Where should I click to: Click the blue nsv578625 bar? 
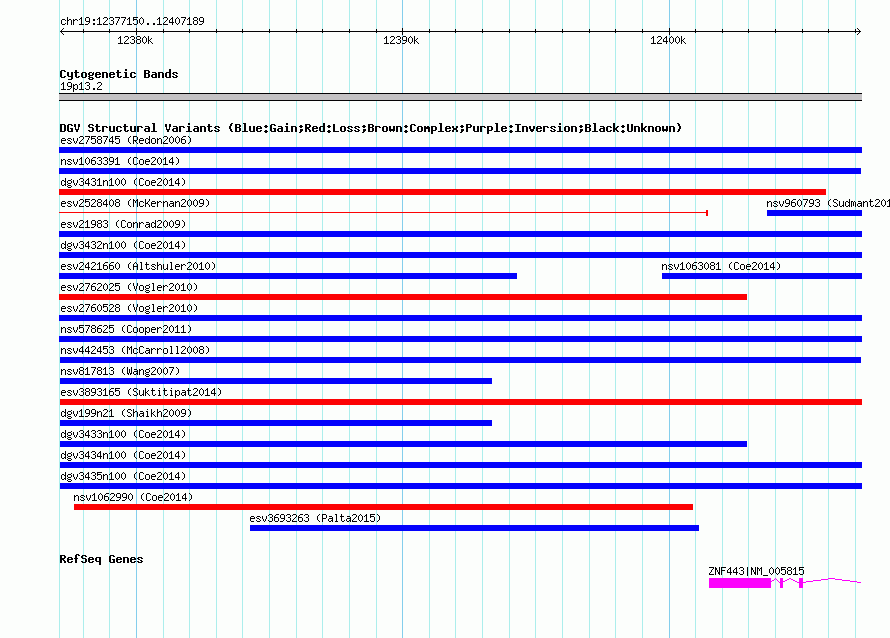460,339
